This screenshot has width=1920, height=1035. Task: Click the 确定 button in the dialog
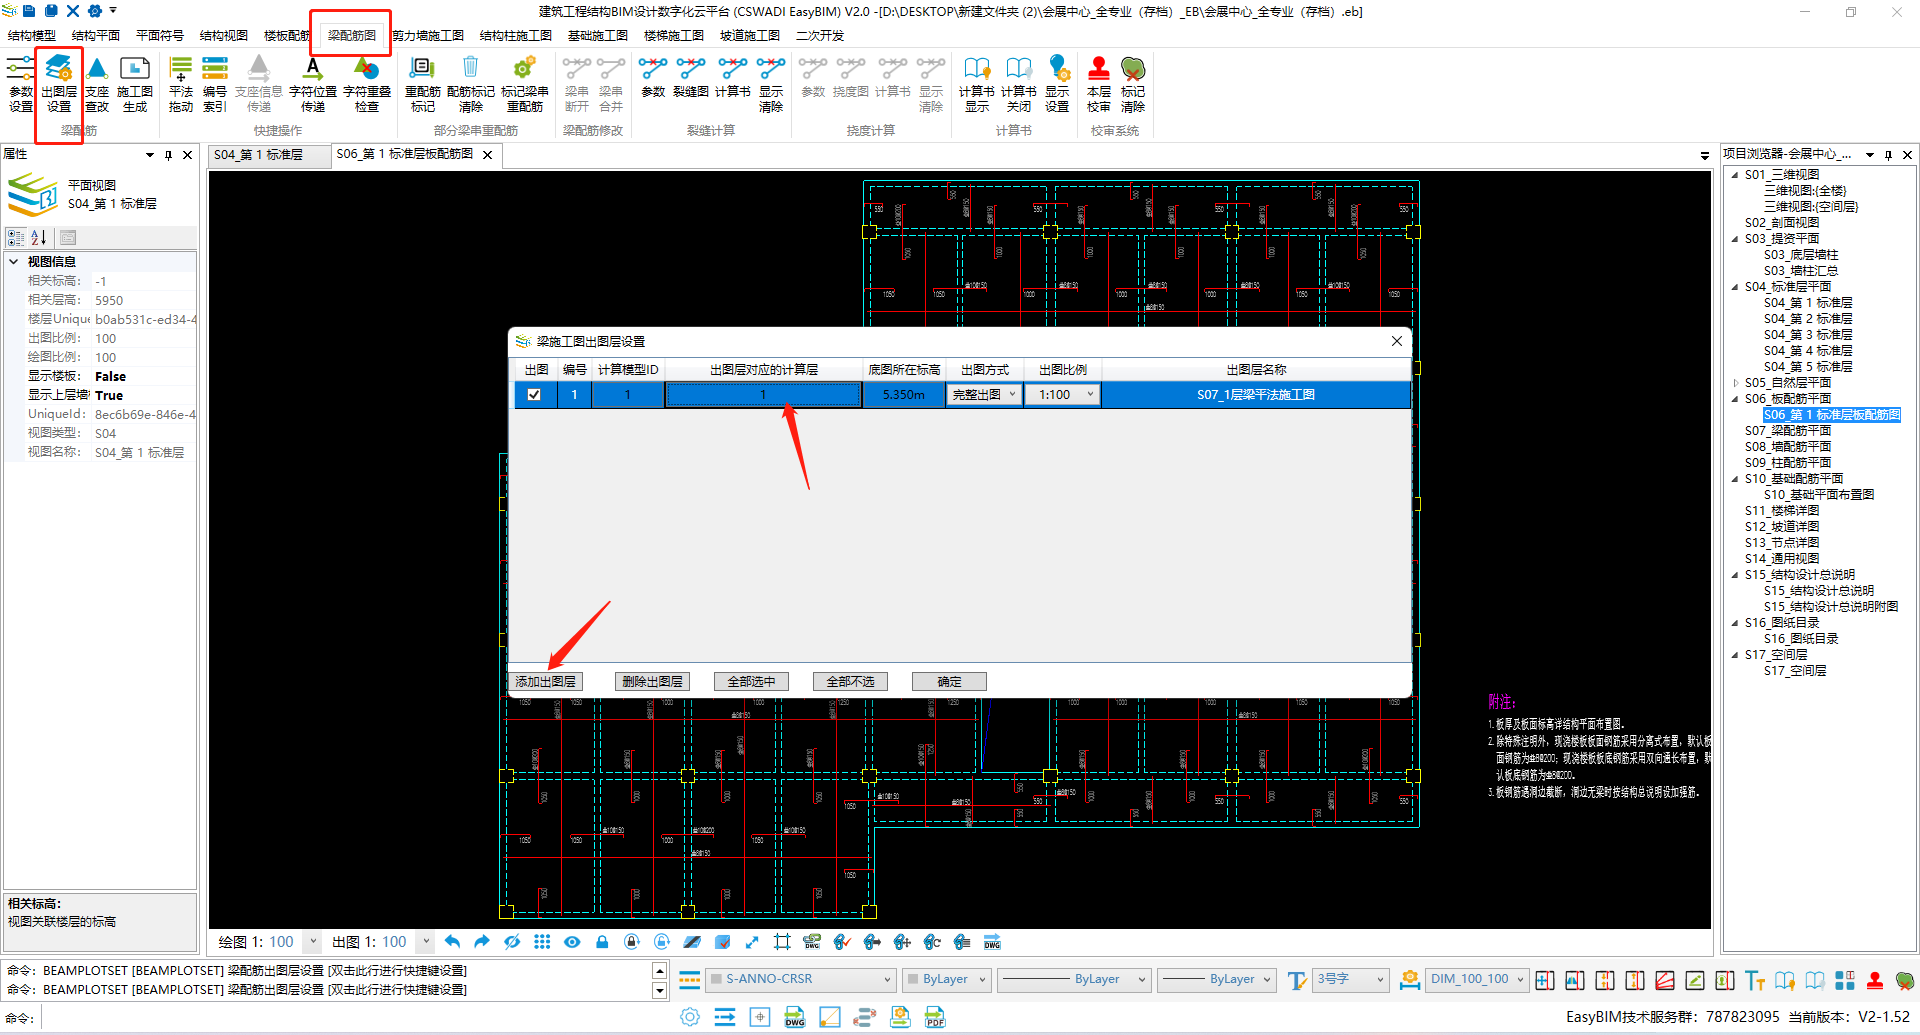click(x=949, y=682)
